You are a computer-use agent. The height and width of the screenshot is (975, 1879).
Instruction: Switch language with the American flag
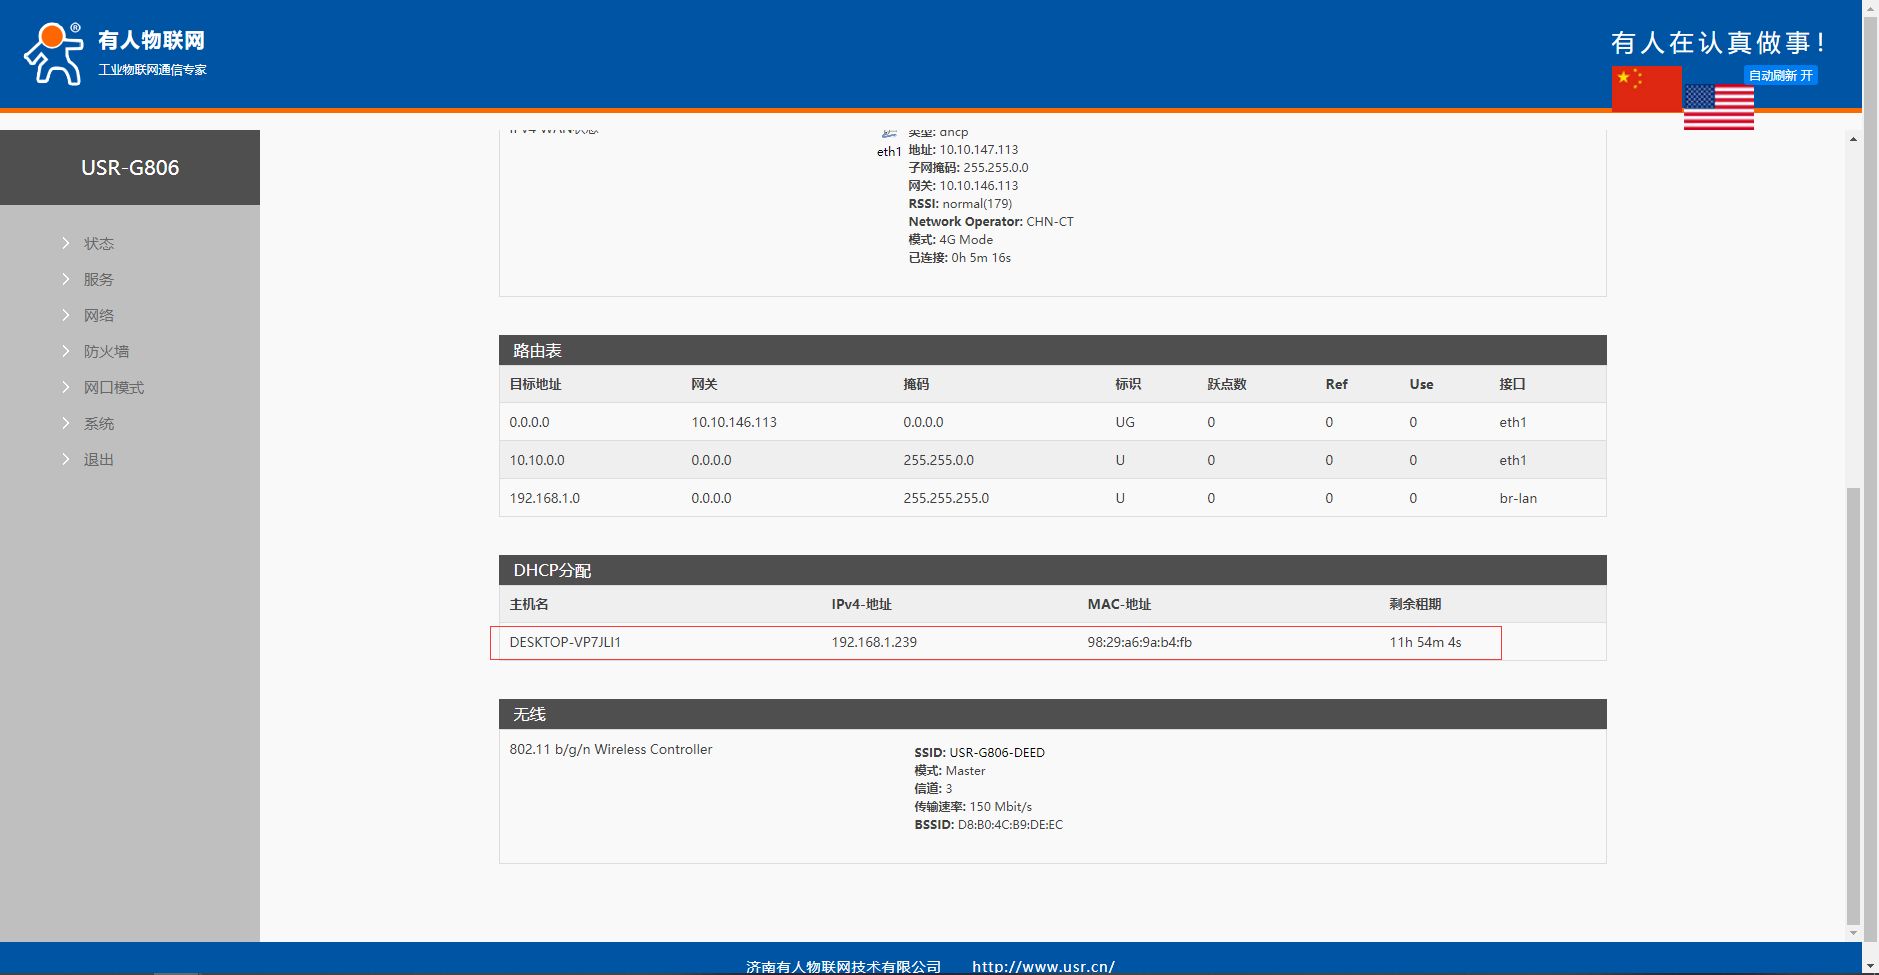(1718, 108)
